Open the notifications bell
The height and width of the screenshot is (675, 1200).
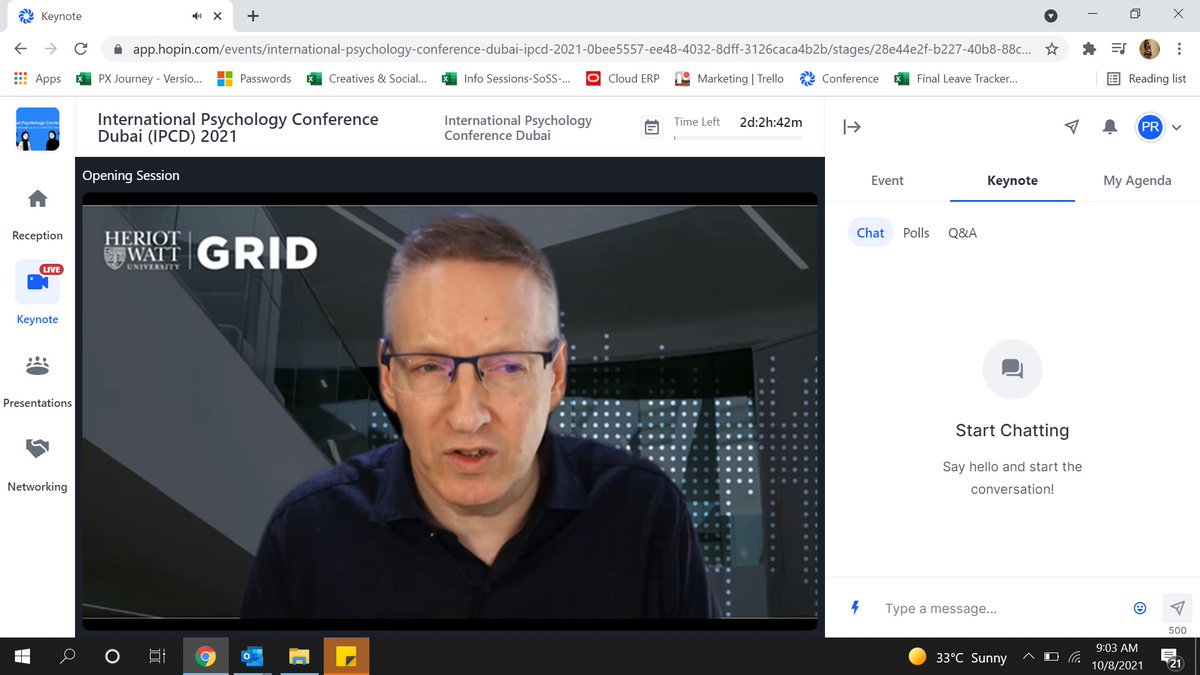point(1110,127)
